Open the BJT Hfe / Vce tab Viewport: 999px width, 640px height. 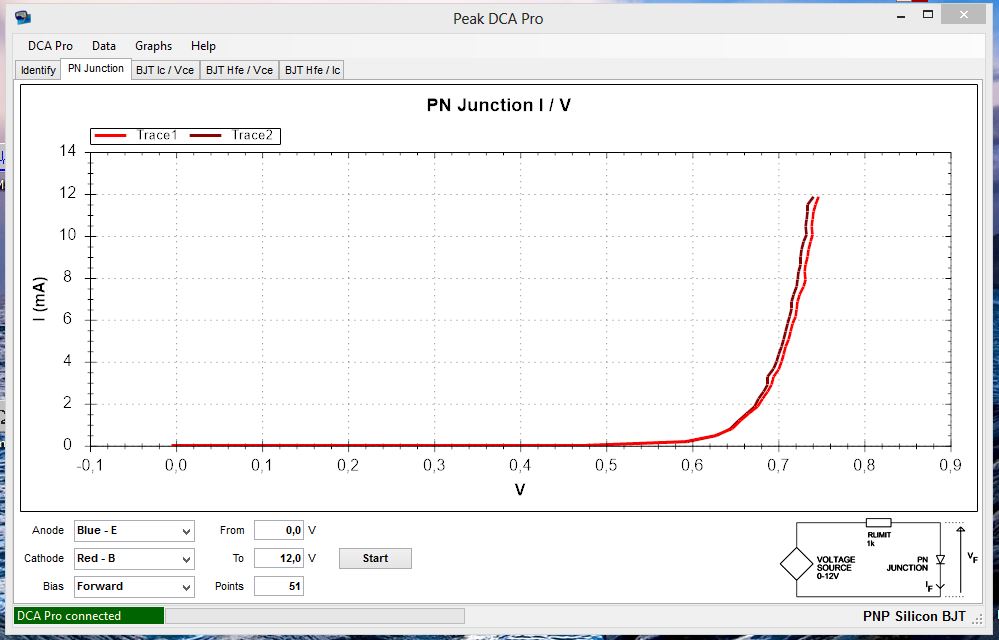tap(240, 70)
